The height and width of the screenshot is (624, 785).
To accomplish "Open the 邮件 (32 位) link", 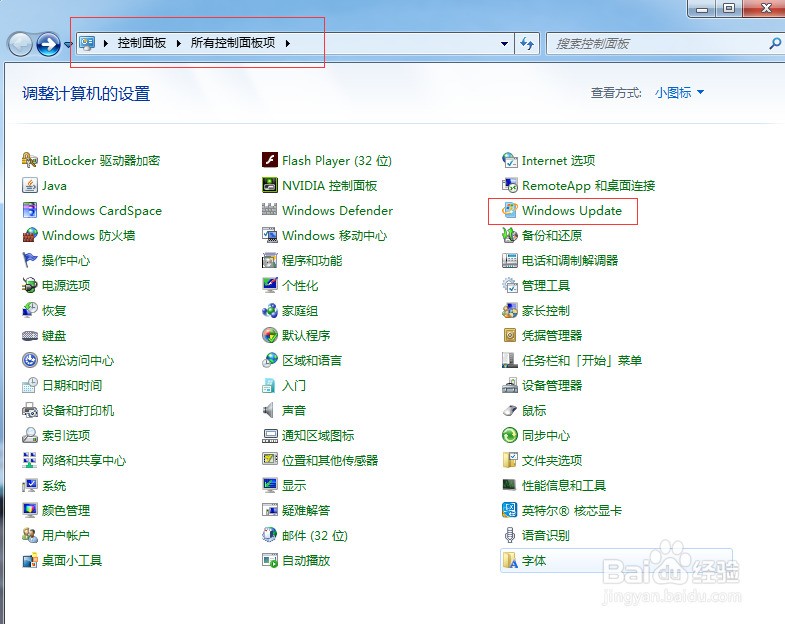I will tap(315, 536).
